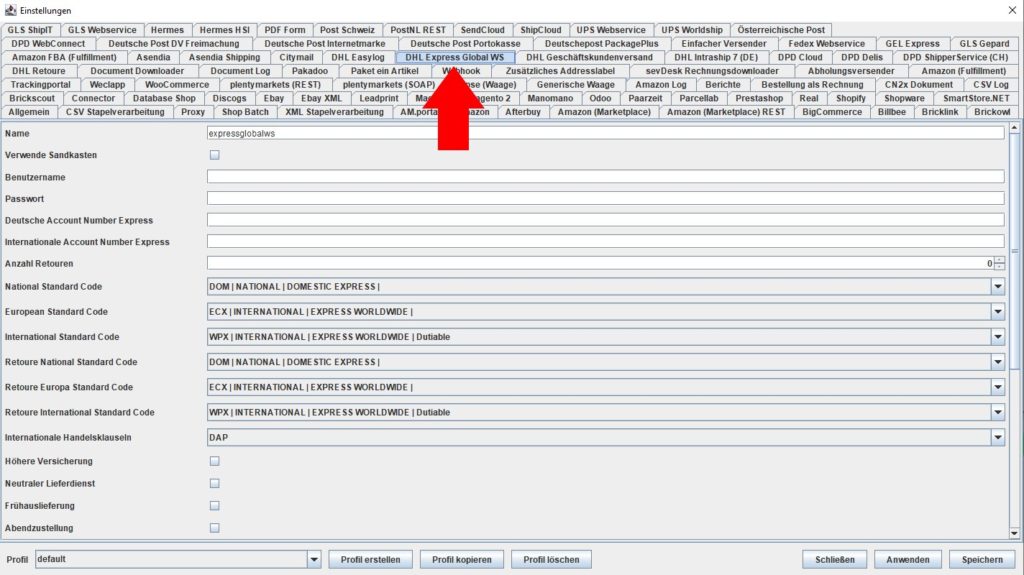Switch to Allgemein tab
Viewport: 1024px width, 575px height.
pyautogui.click(x=29, y=112)
